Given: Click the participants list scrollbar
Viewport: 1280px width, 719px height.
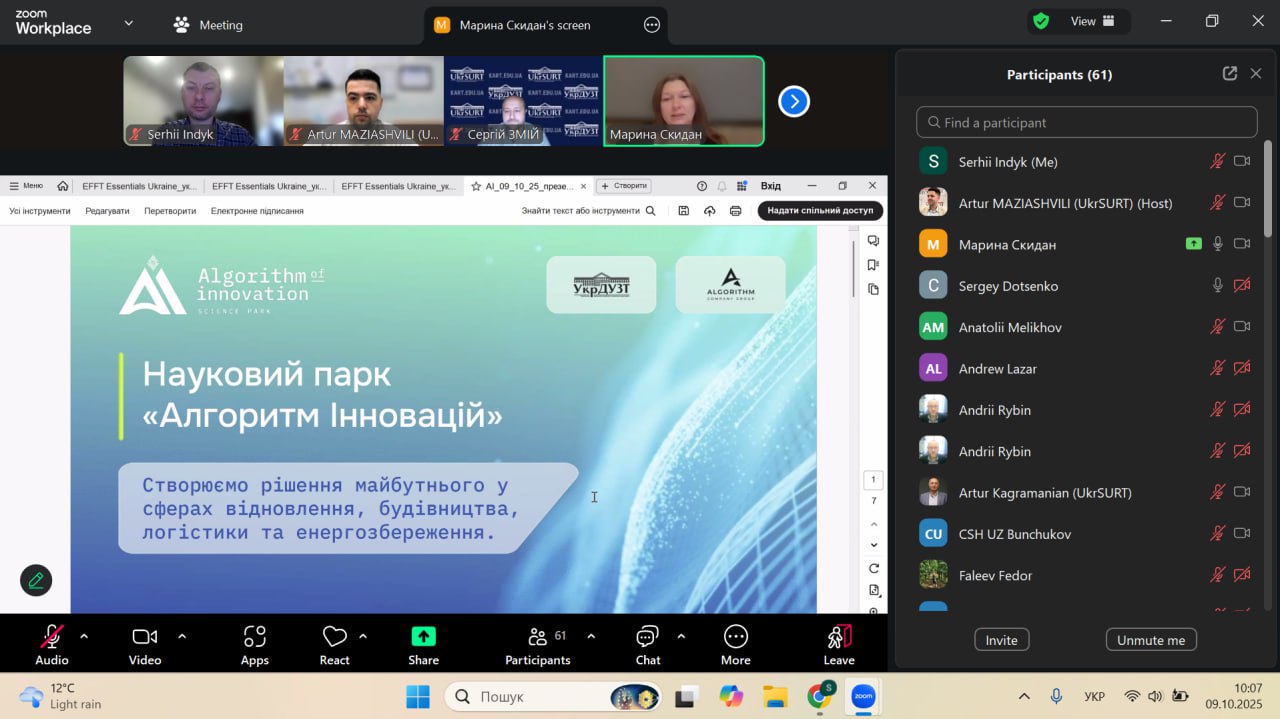Looking at the screenshot, I should point(1268,190).
